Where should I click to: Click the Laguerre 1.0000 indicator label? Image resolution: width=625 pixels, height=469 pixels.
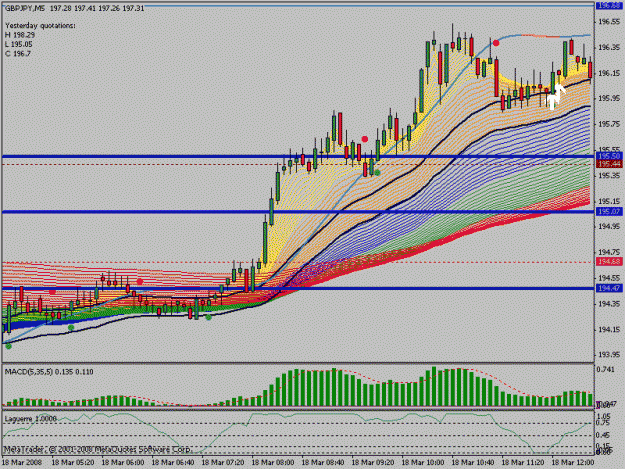coord(30,419)
